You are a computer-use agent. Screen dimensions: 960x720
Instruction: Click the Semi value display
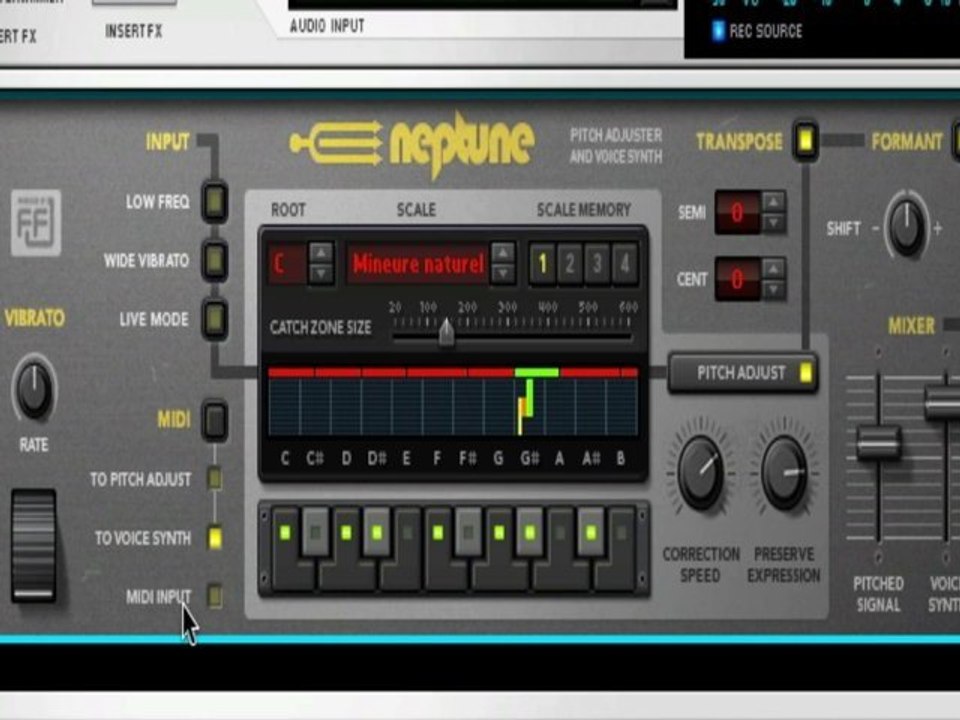(738, 212)
